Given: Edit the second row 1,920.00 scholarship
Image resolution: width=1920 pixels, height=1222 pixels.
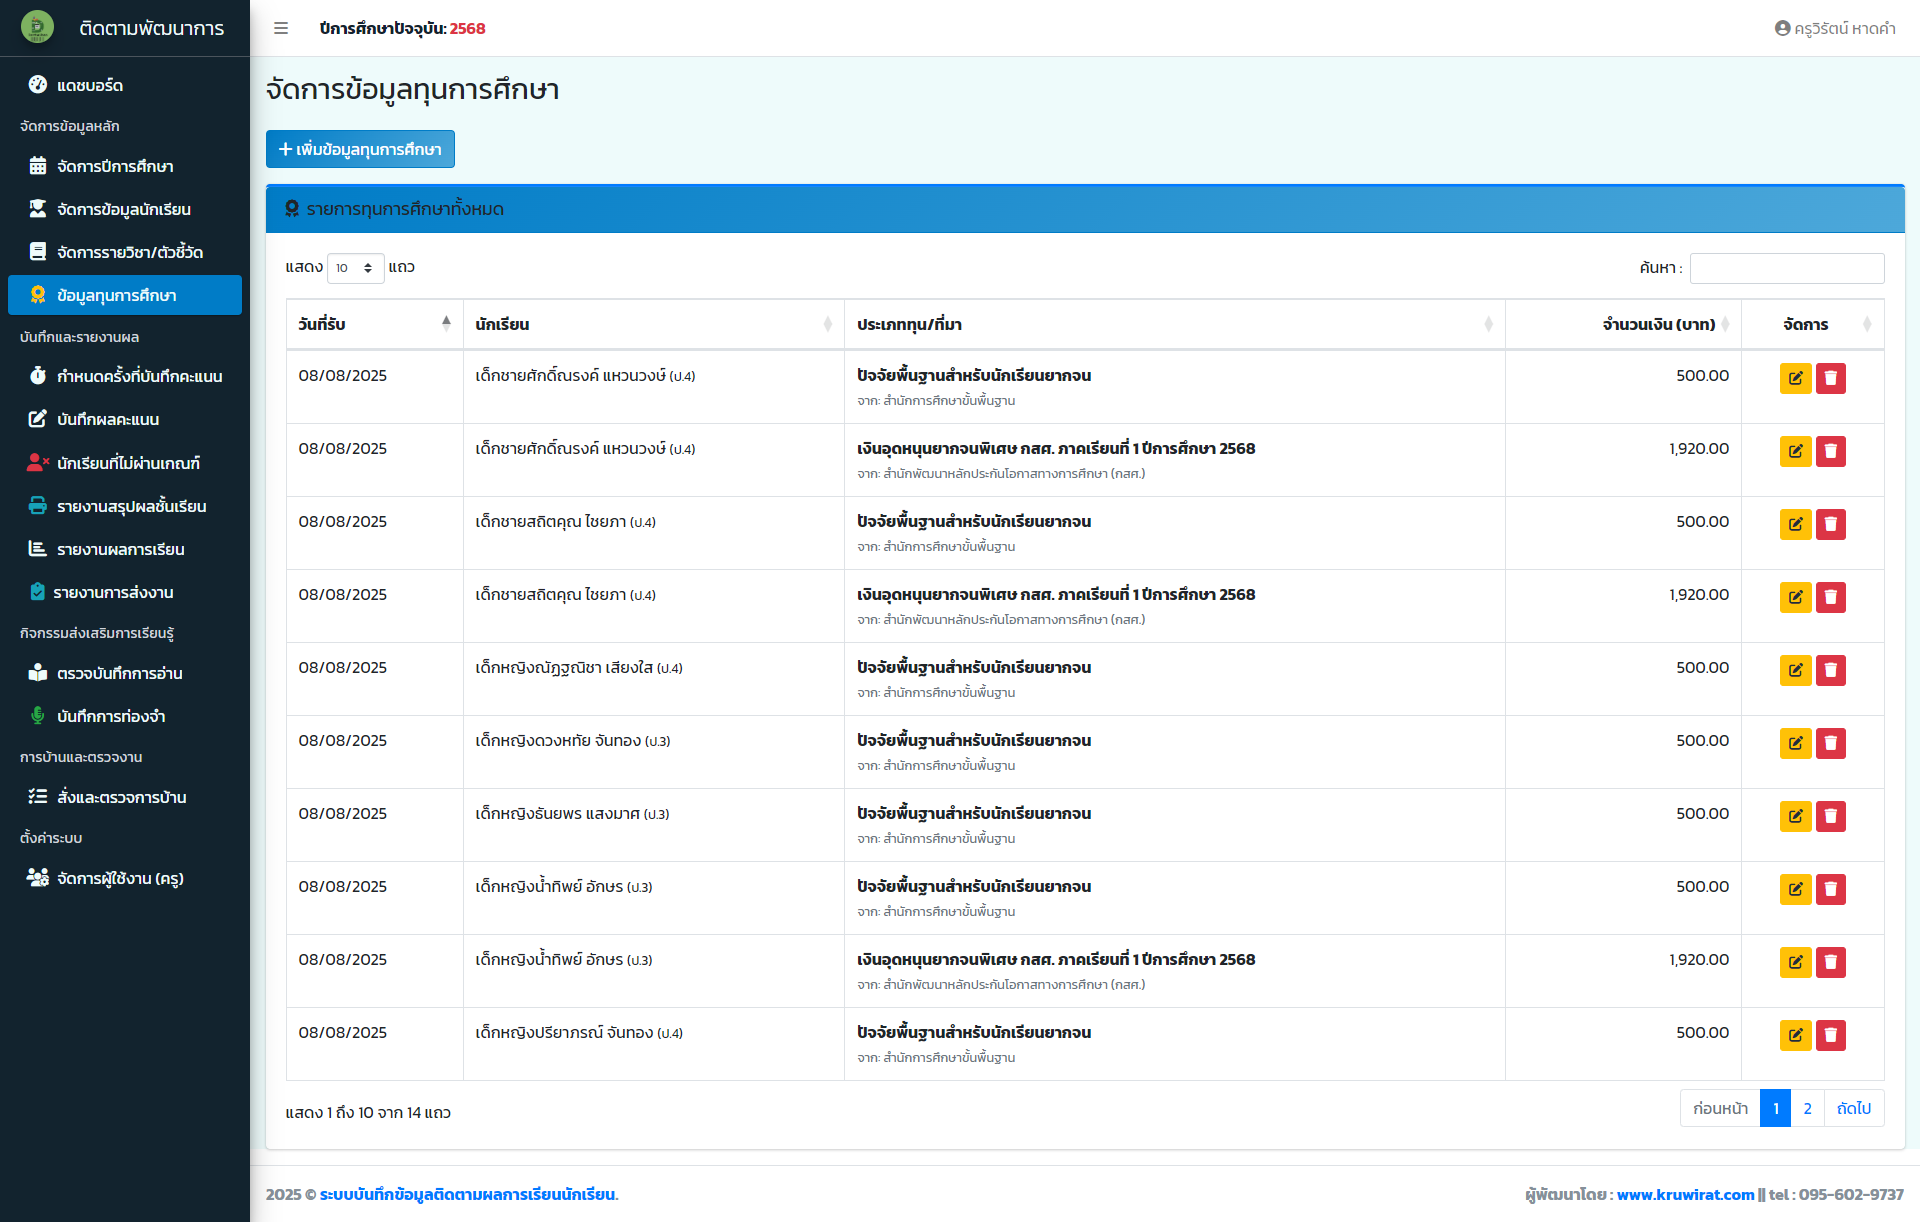Looking at the screenshot, I should click(x=1795, y=451).
